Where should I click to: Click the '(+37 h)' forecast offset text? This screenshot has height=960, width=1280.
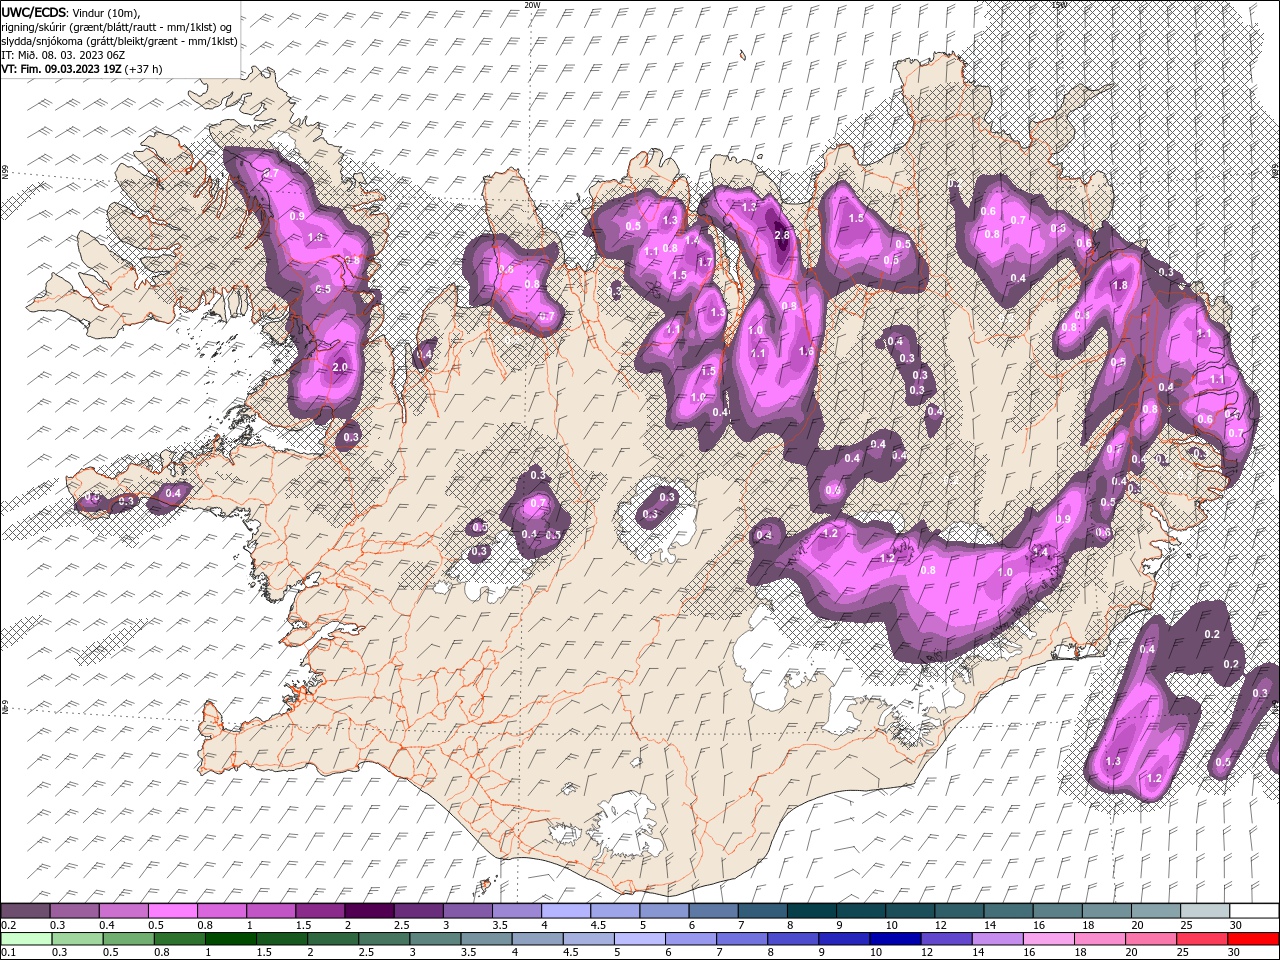pos(143,69)
